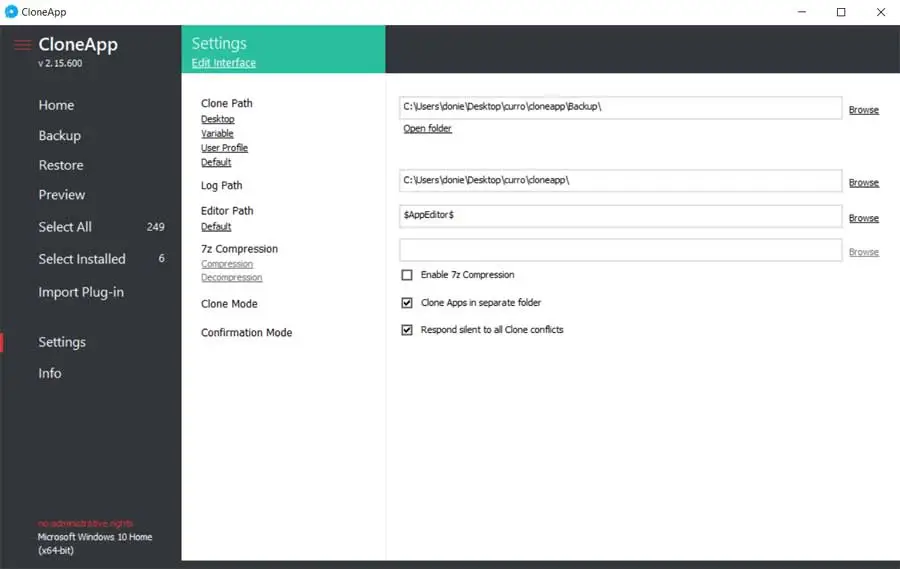Click the Editor Path label
The height and width of the screenshot is (569, 900).
(x=227, y=211)
